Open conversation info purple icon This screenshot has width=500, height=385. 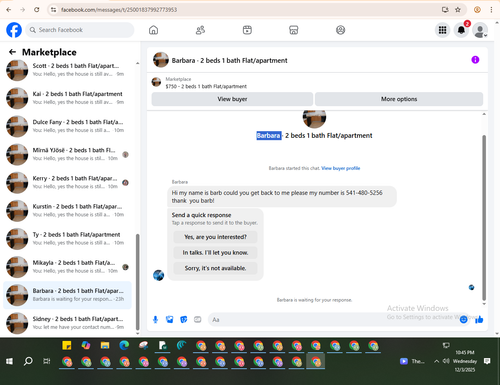[475, 60]
